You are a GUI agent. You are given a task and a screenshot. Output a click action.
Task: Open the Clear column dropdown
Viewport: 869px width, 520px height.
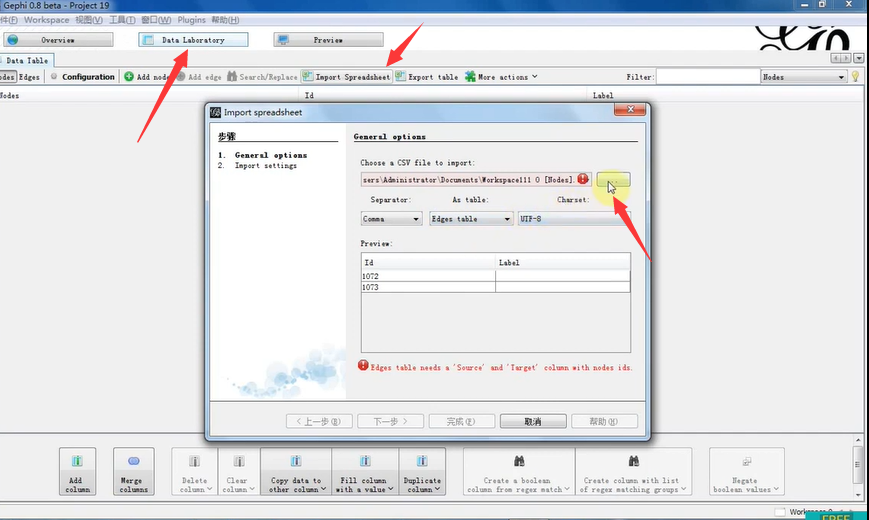(x=239, y=471)
